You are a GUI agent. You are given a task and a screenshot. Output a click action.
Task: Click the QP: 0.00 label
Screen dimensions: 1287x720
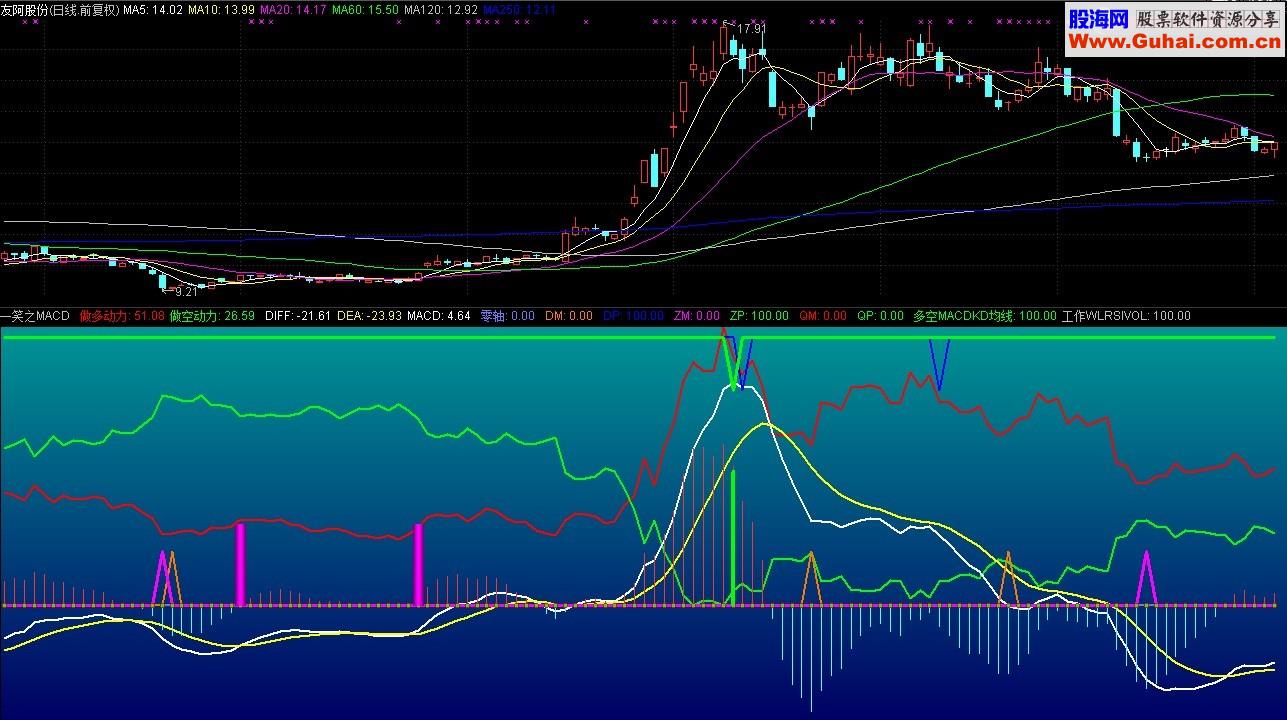tap(880, 316)
